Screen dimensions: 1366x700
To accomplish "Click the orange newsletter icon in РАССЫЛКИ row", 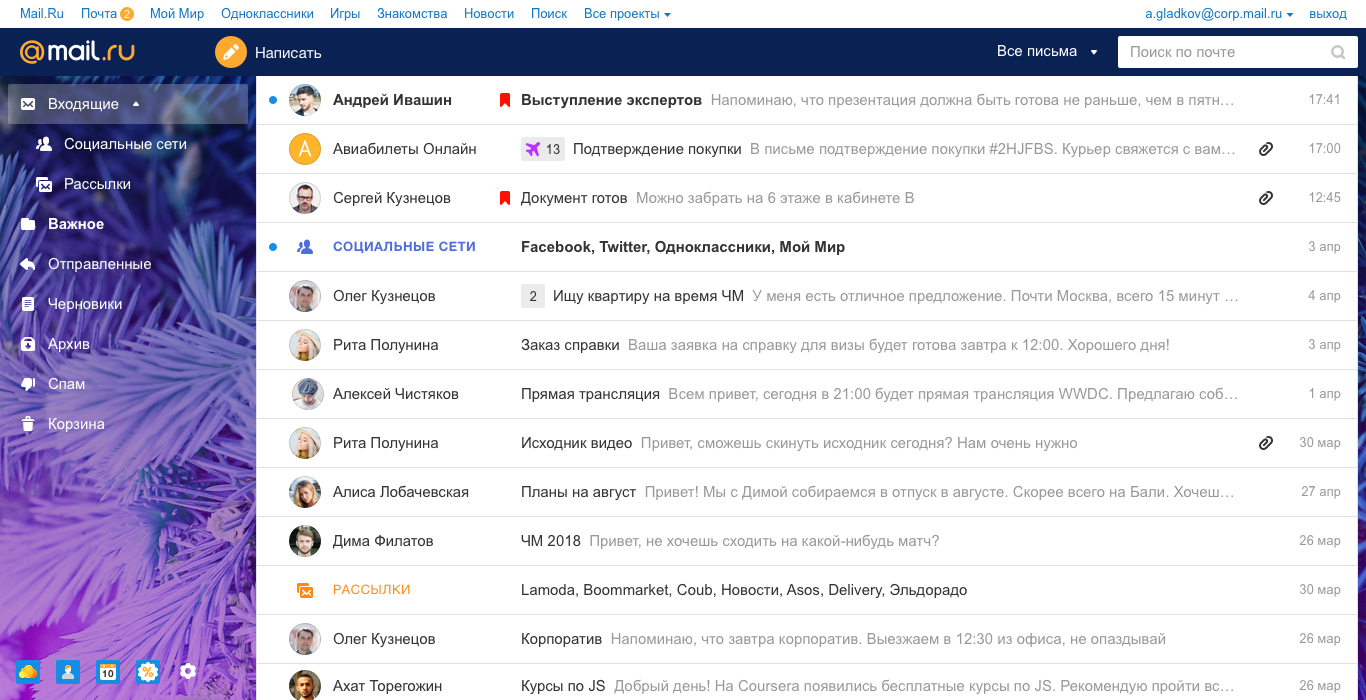I will (x=306, y=590).
